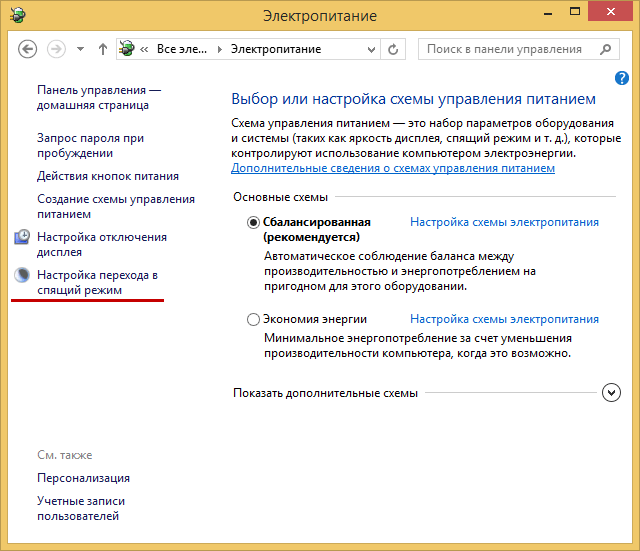Screen dimensions: 640x551
Task: Open Дополнительные сведения о схемах link
Action: click(x=392, y=169)
